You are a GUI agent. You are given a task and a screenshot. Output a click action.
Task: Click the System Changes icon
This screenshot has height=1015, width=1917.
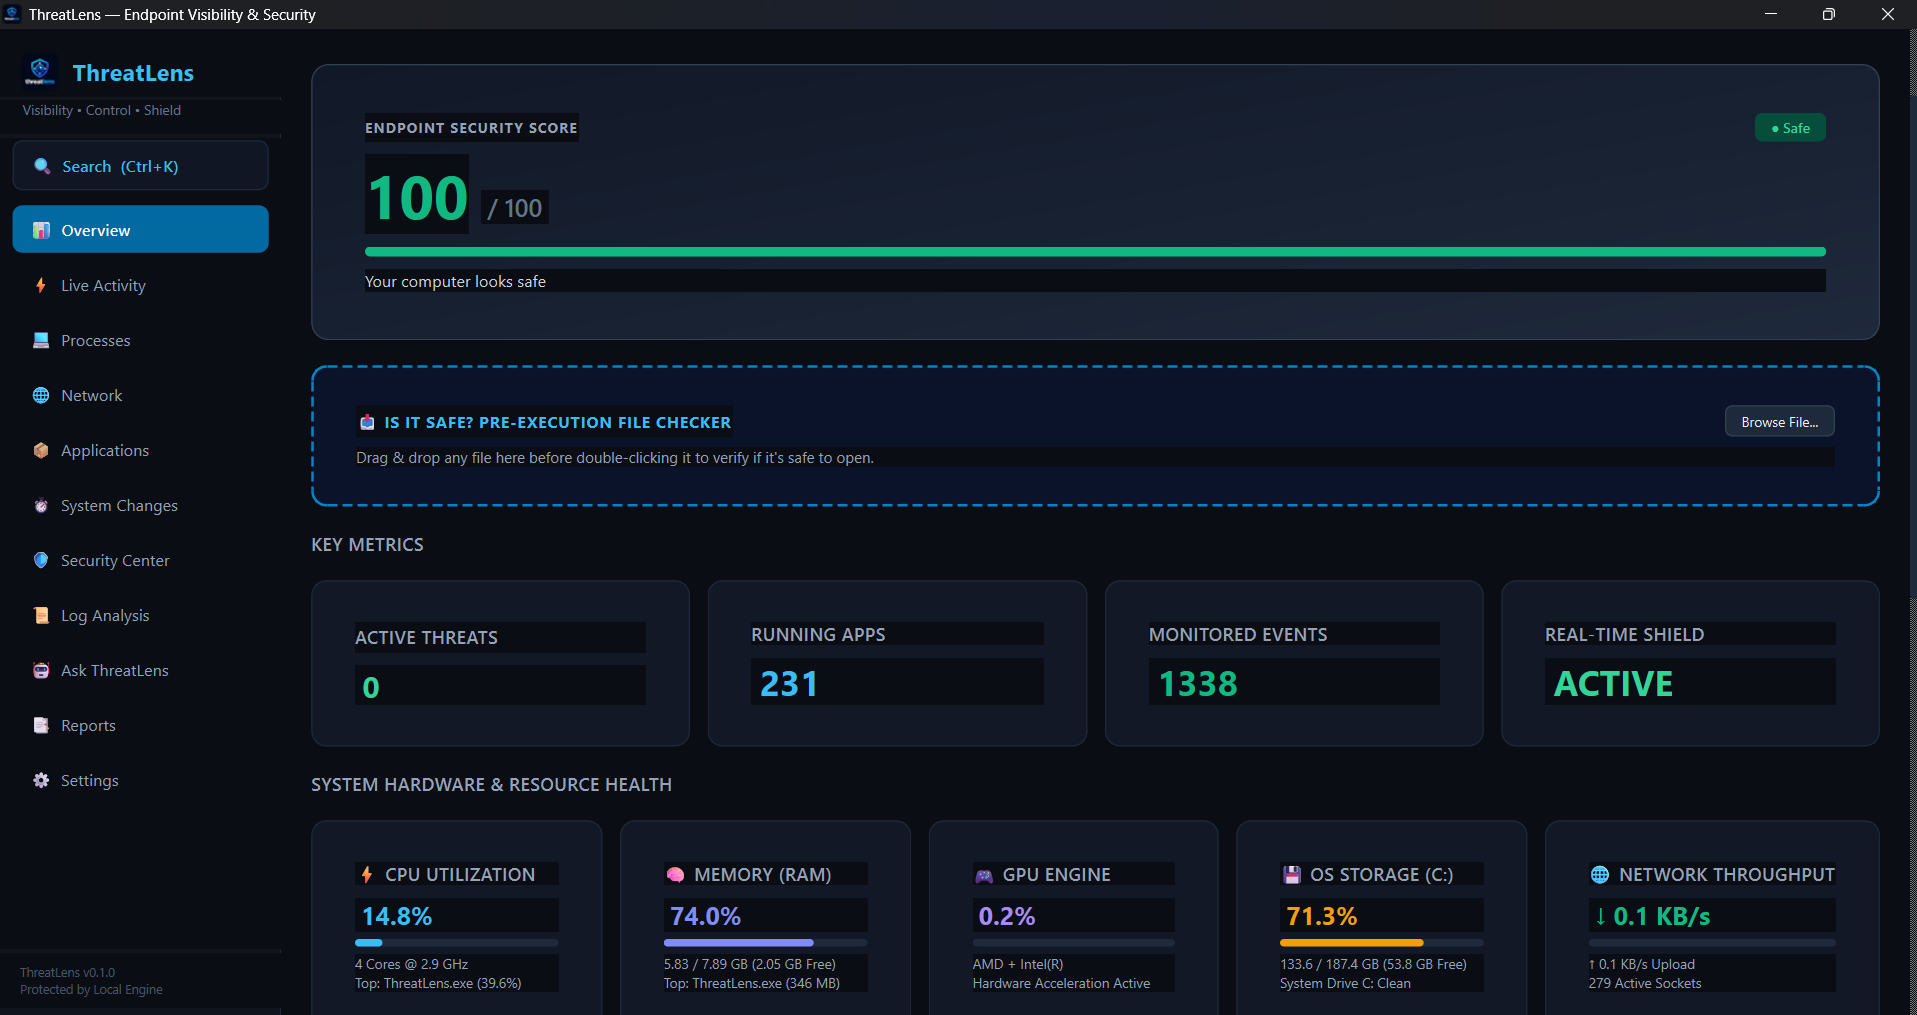pos(41,505)
